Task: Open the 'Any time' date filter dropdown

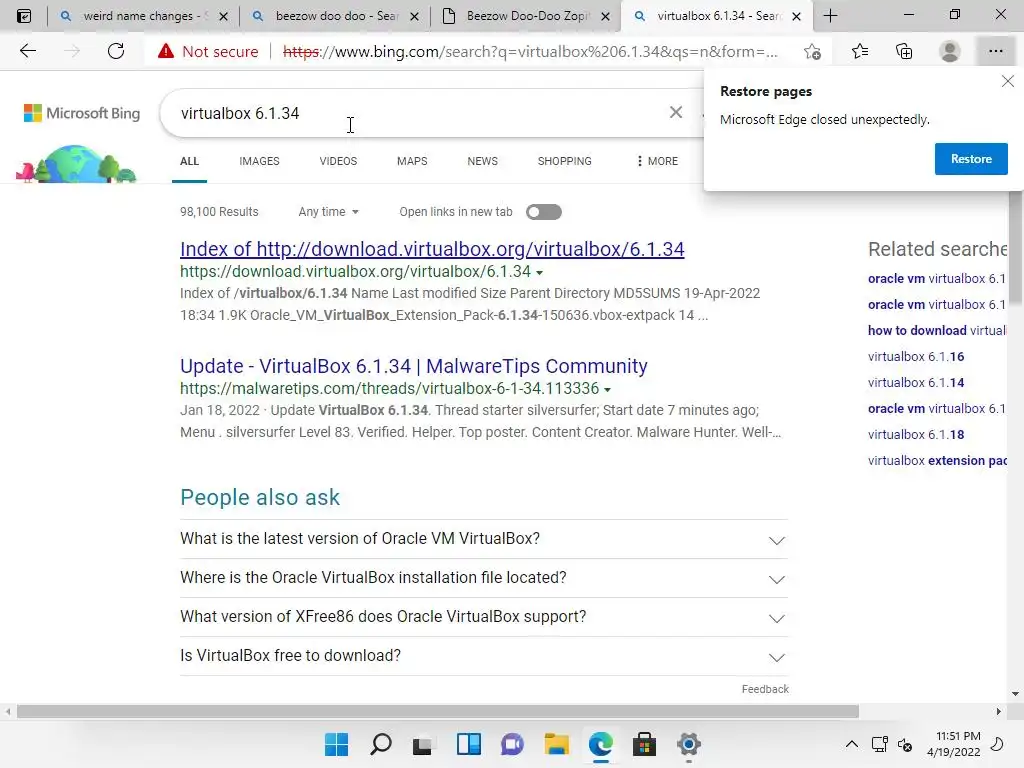Action: (x=328, y=212)
